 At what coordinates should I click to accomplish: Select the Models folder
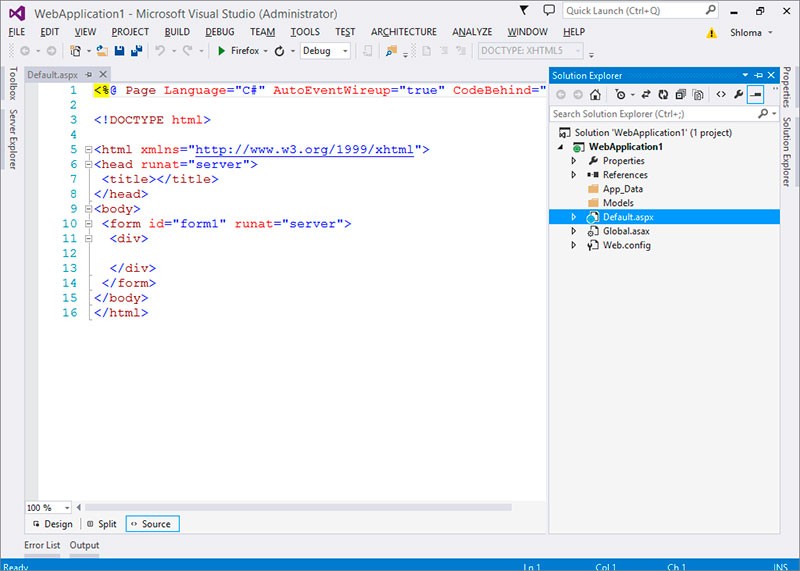[x=611, y=203]
